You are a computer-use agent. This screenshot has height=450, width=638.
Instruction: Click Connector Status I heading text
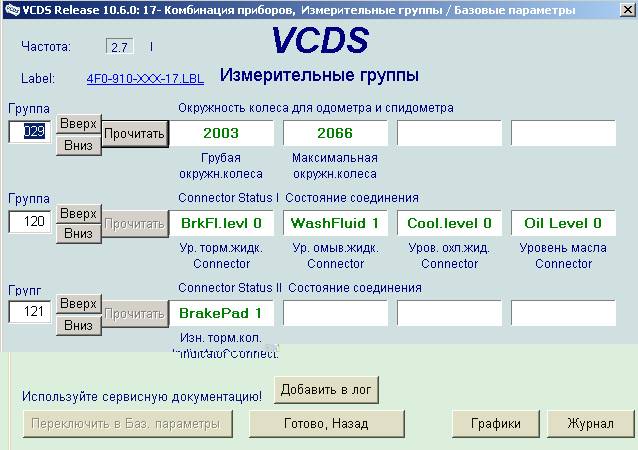coord(229,198)
